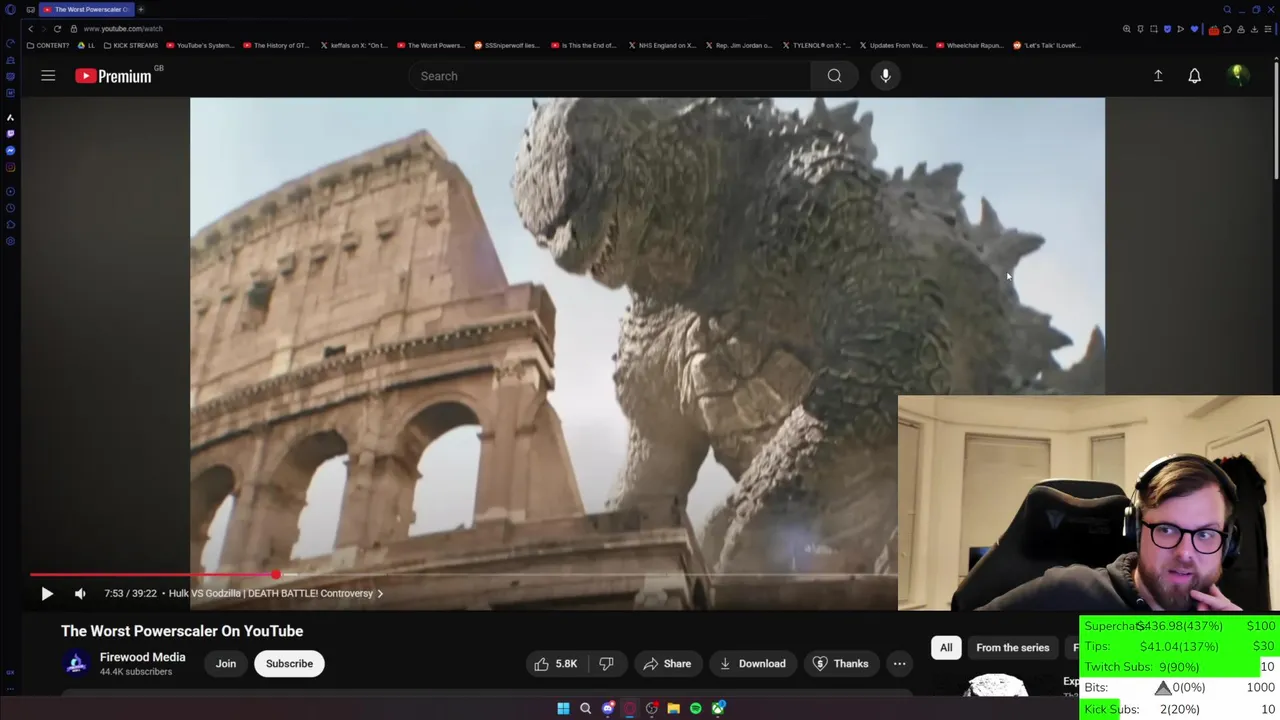Open NHS England on X bookmark
The height and width of the screenshot is (720, 1280).
(x=662, y=45)
